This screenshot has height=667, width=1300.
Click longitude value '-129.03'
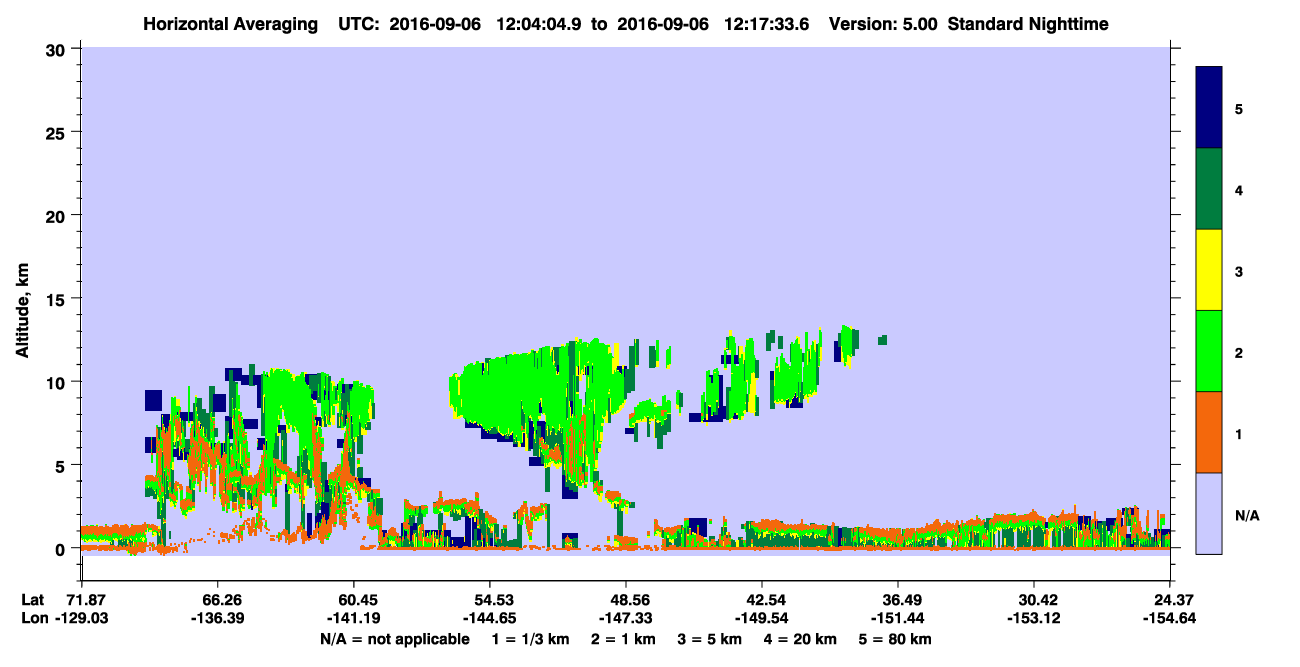pyautogui.click(x=81, y=618)
